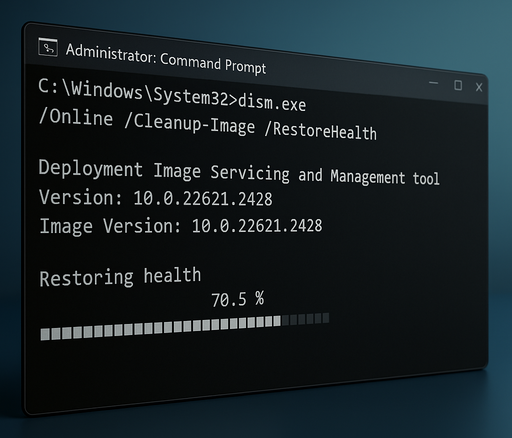Click the /Online parameter
This screenshot has width=512, height=438.
76,117
